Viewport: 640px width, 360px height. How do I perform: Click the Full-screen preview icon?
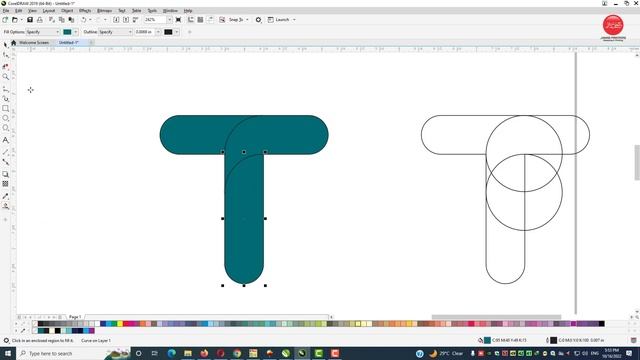point(178,20)
